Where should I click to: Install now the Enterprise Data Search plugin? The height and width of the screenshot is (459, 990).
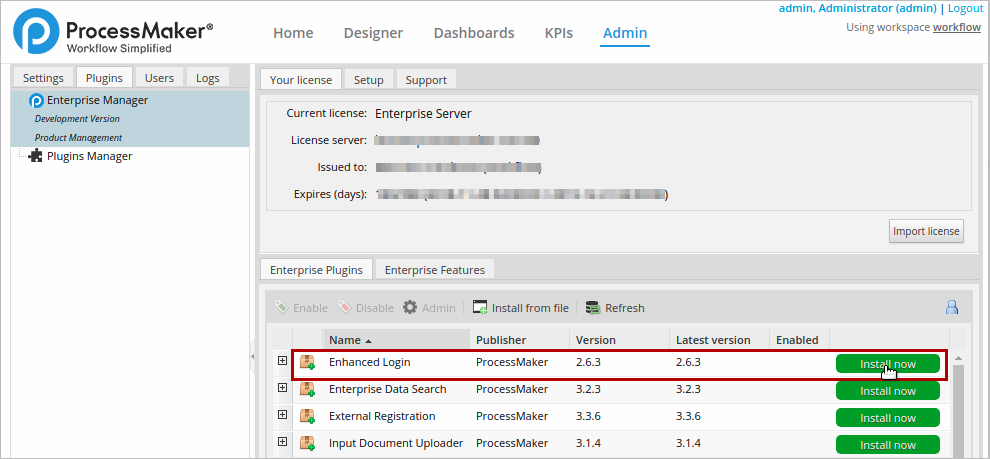pos(887,391)
